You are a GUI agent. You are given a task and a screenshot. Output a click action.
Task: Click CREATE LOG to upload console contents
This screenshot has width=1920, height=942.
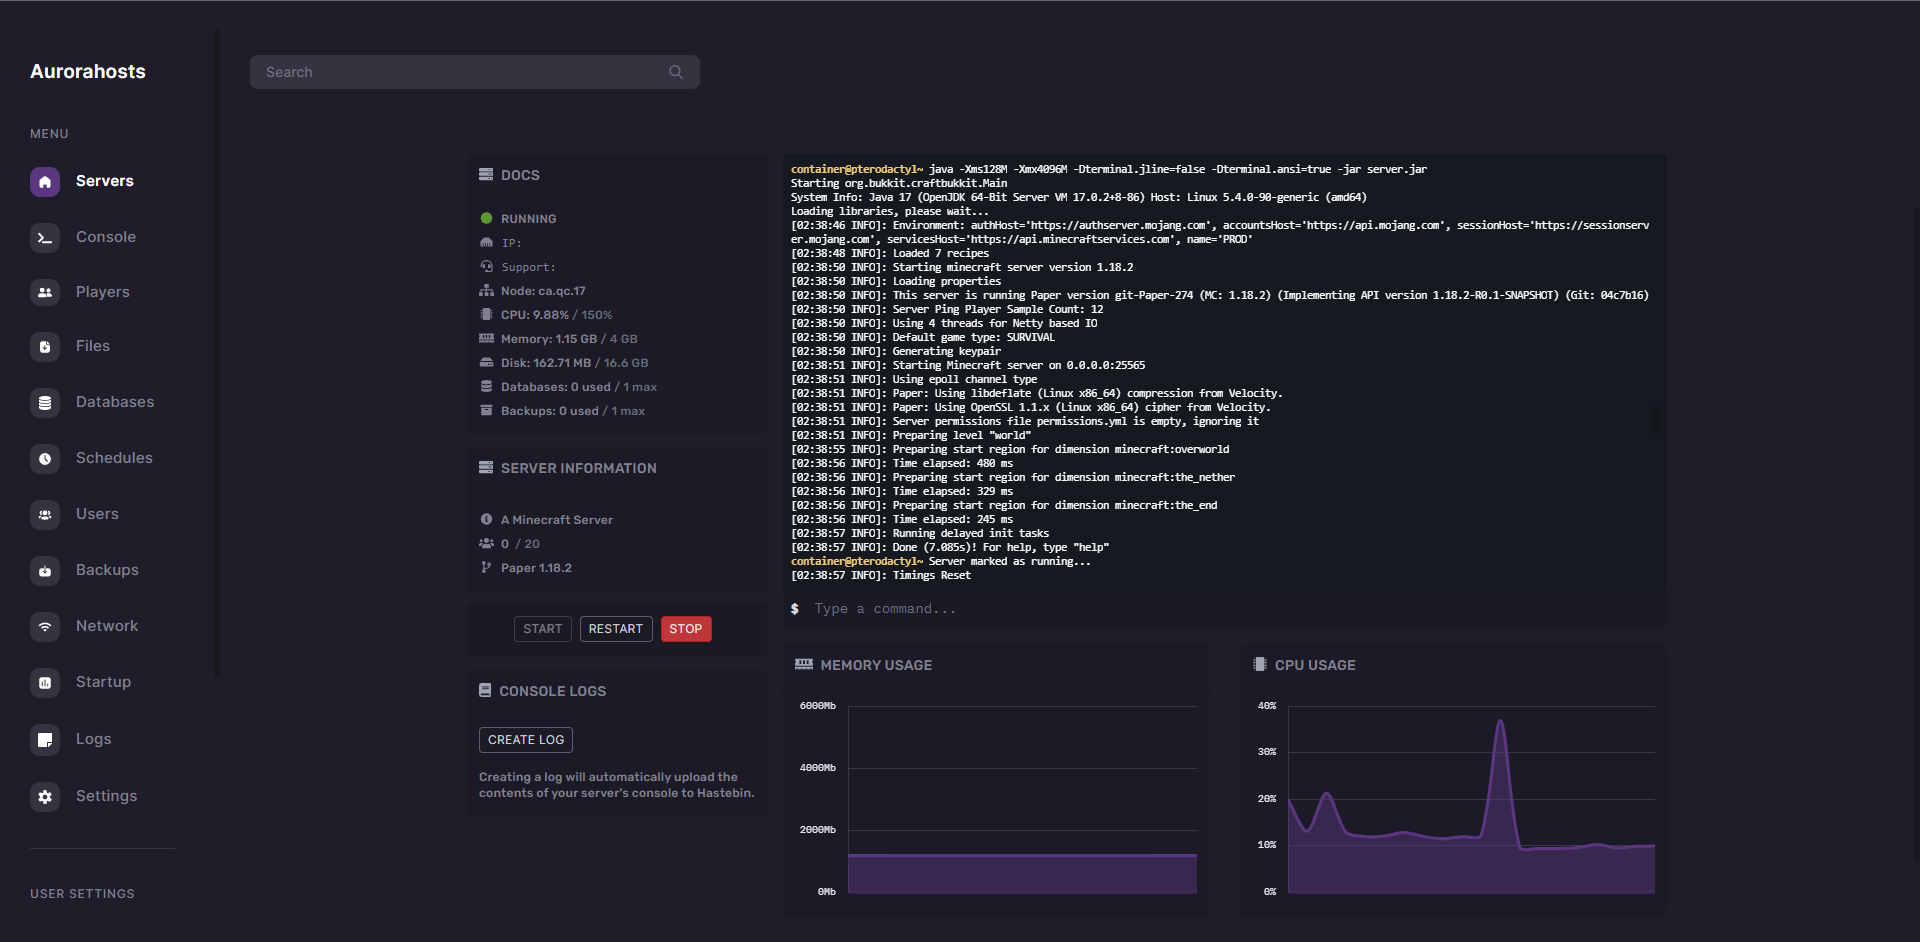point(525,739)
